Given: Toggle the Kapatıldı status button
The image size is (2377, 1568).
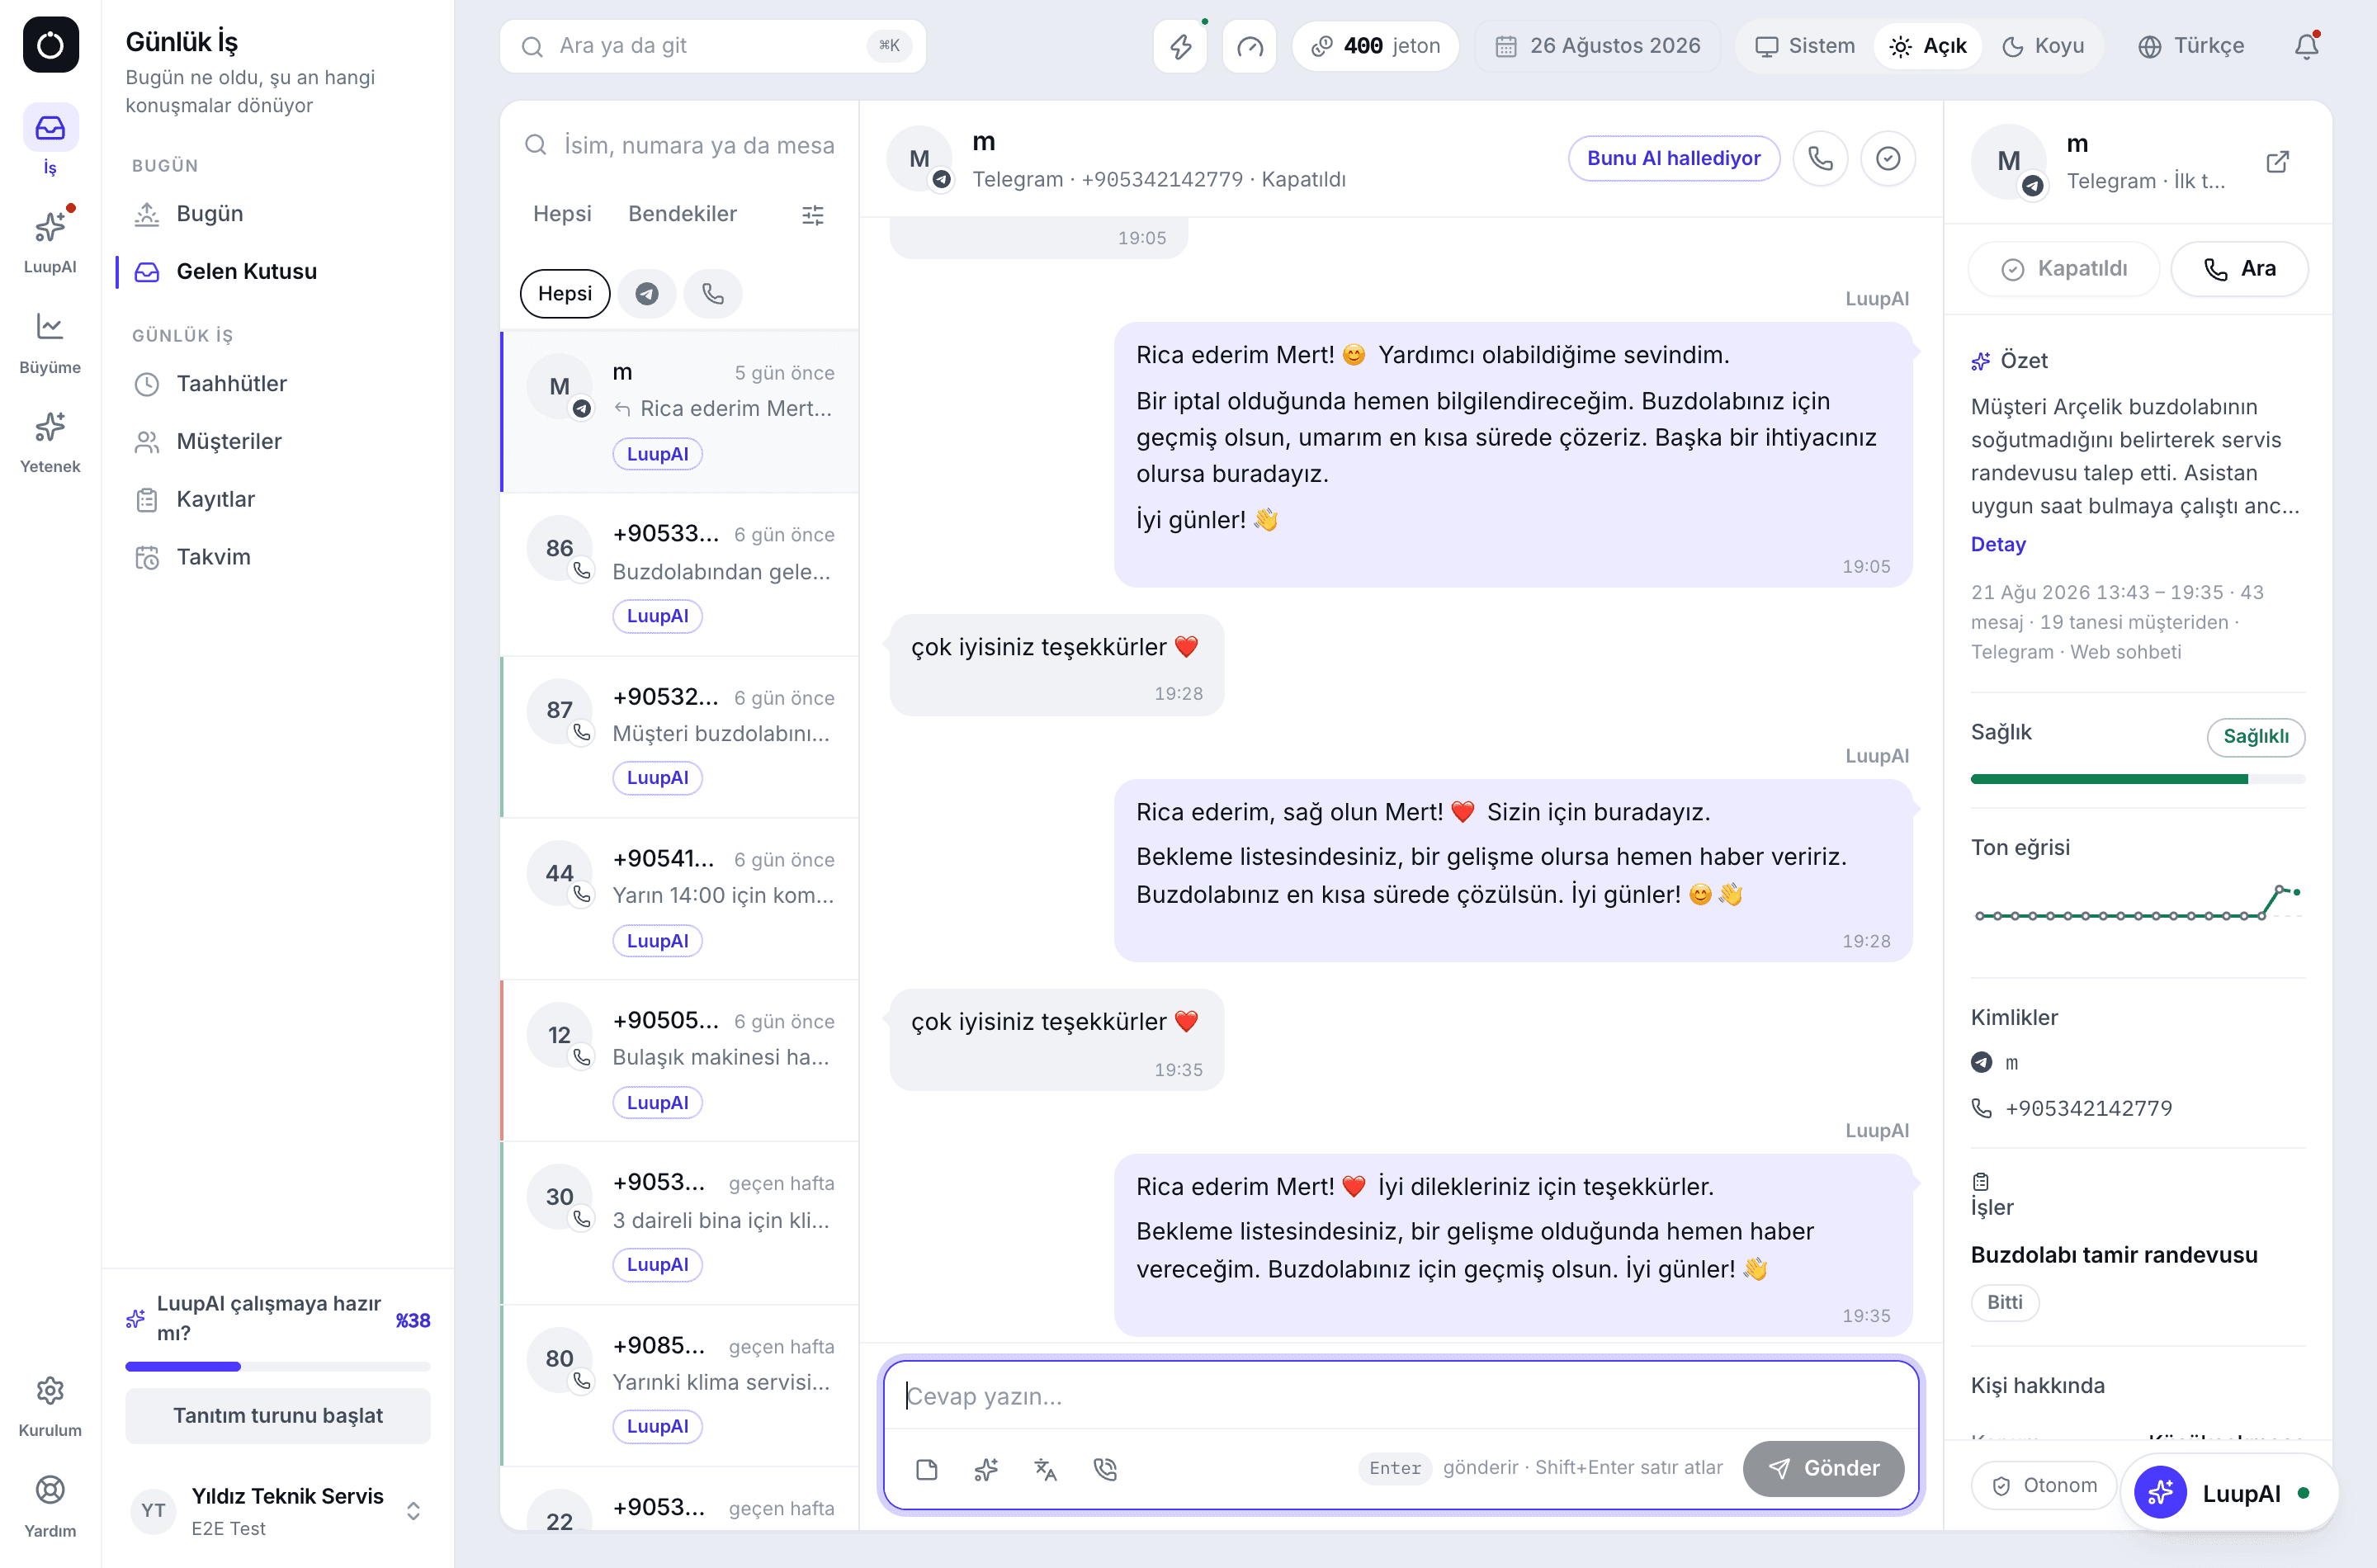Looking at the screenshot, I should [2064, 269].
